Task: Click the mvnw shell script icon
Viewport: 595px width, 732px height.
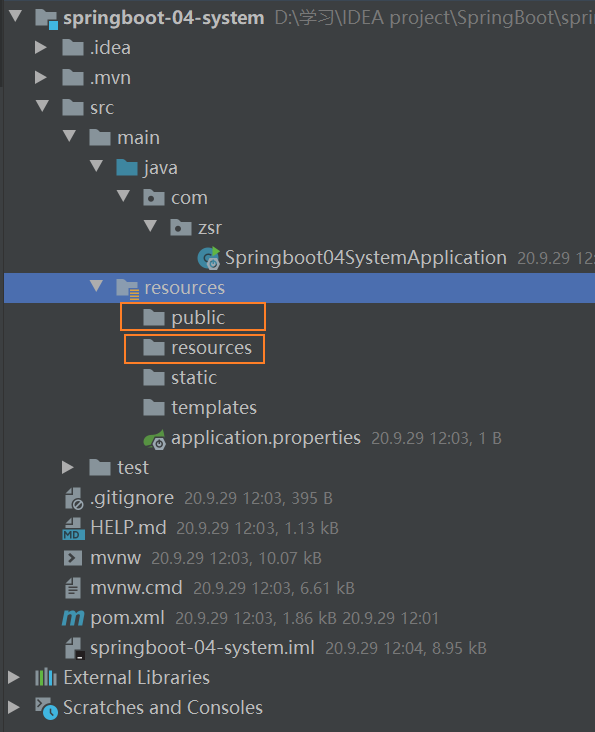Action: (73, 557)
